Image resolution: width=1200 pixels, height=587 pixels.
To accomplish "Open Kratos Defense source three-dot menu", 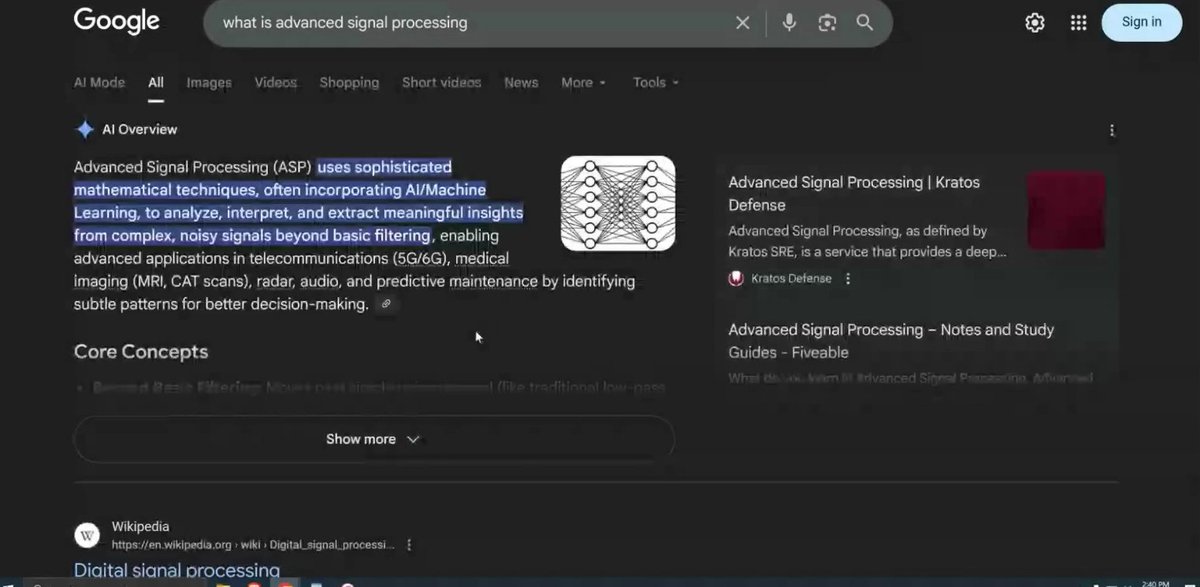I will click(848, 279).
